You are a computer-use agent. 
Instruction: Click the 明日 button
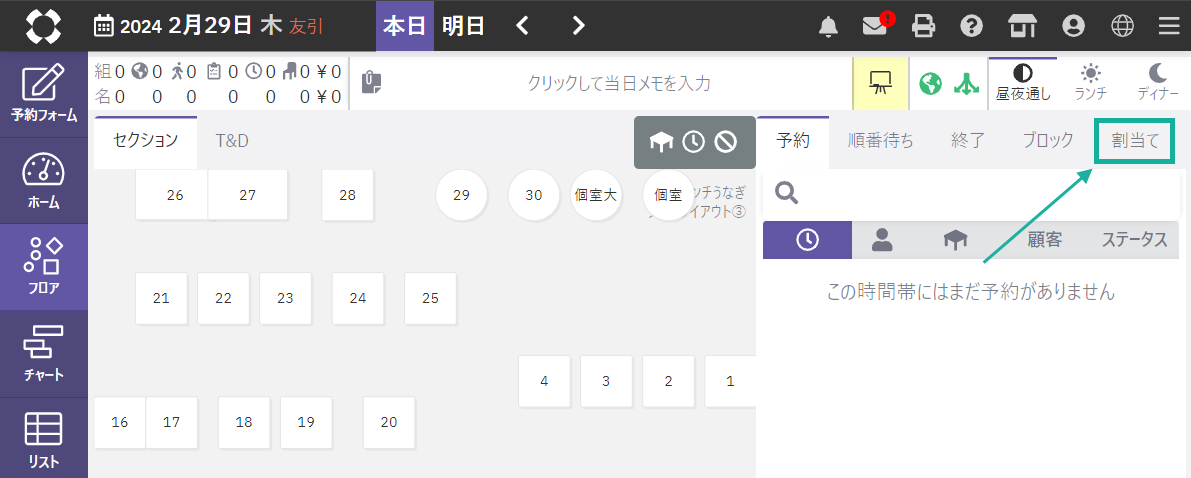(x=463, y=26)
